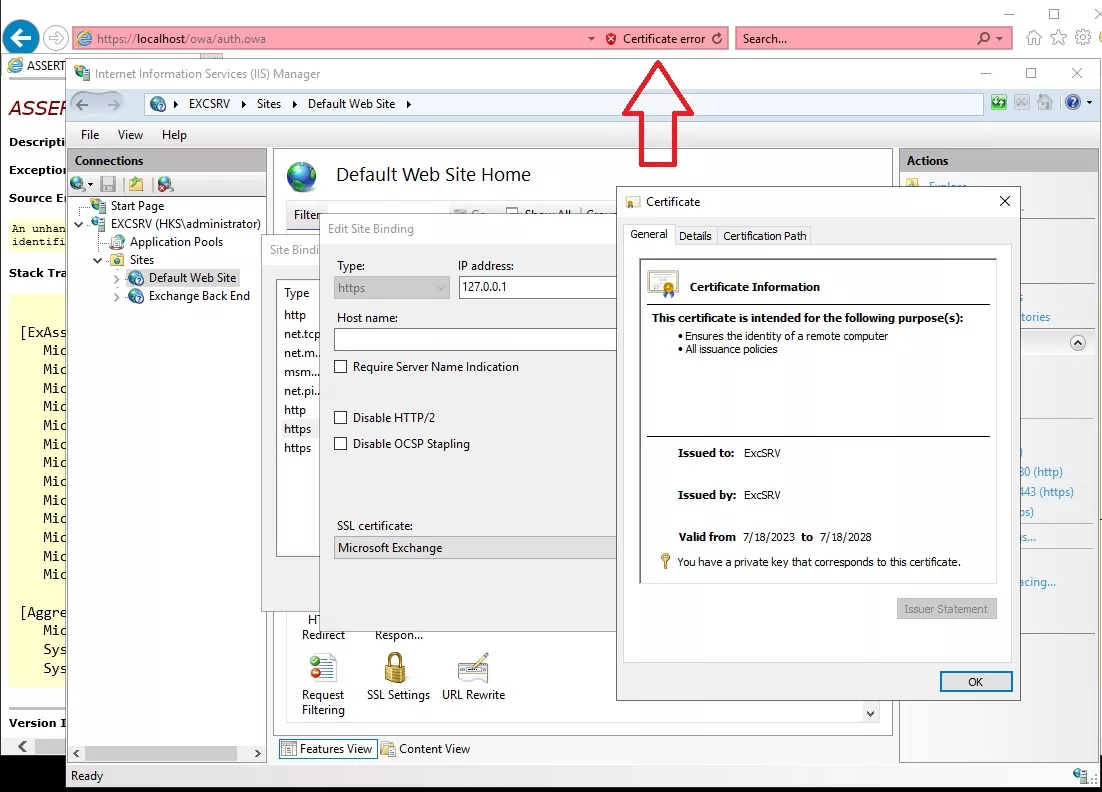The height and width of the screenshot is (792, 1102).
Task: Expand the Default Web Site tree node
Action: [x=117, y=278]
